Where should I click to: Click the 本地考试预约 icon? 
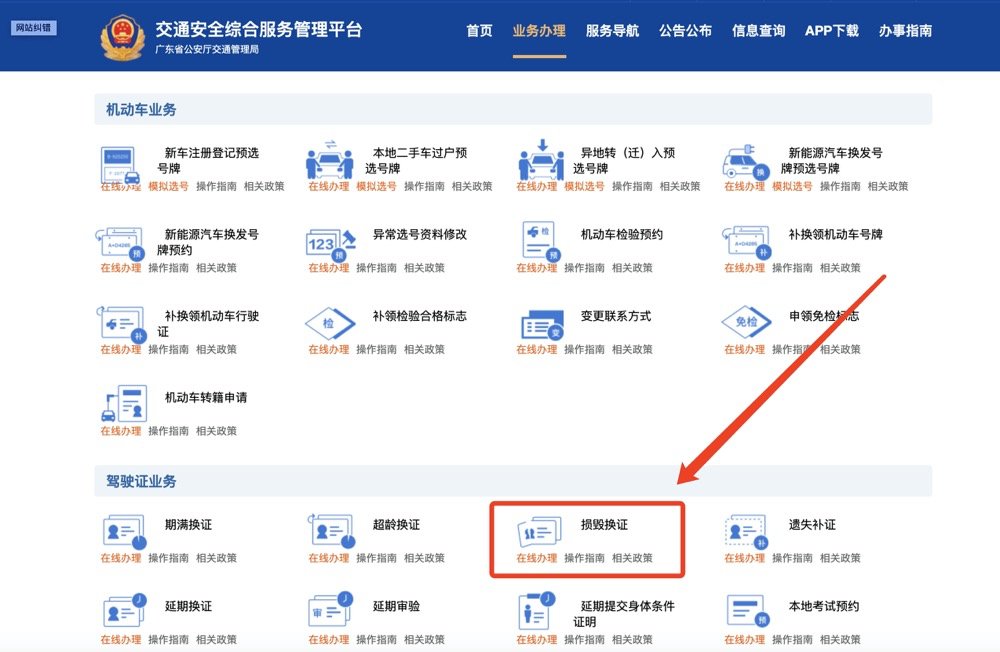[x=747, y=611]
